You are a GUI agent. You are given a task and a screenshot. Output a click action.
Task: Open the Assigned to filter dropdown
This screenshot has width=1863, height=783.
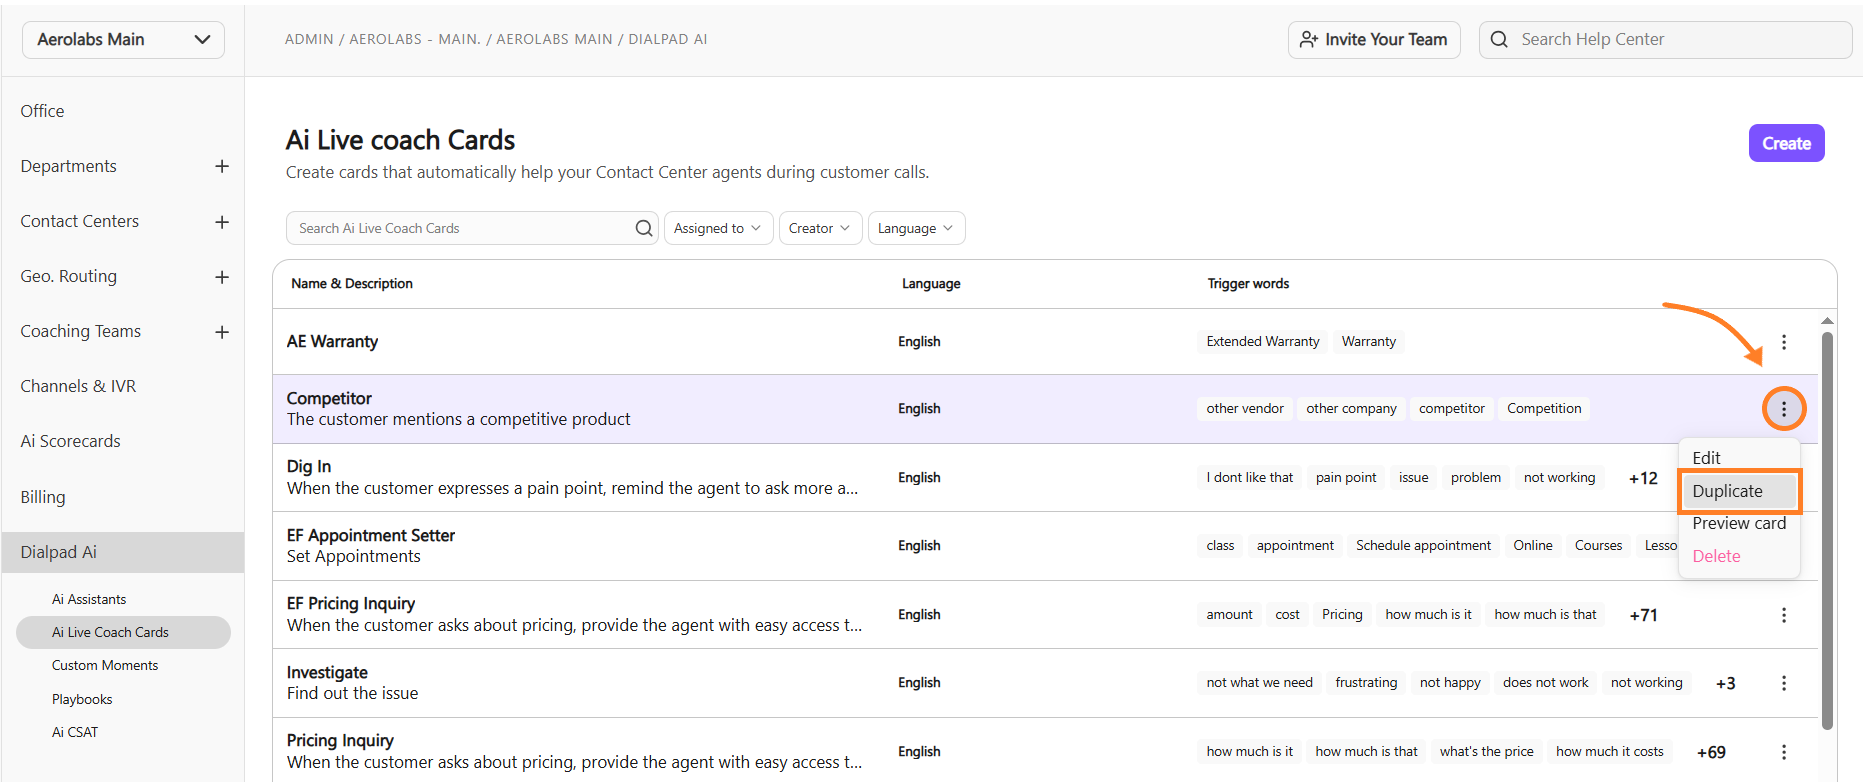click(x=718, y=228)
